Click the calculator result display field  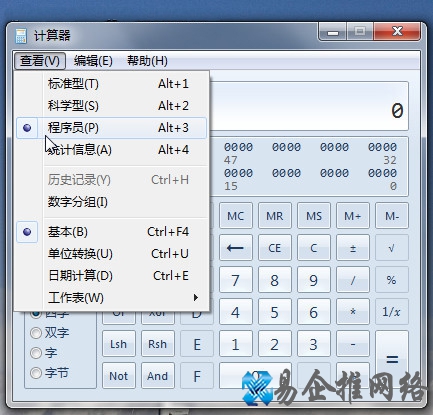[309, 106]
